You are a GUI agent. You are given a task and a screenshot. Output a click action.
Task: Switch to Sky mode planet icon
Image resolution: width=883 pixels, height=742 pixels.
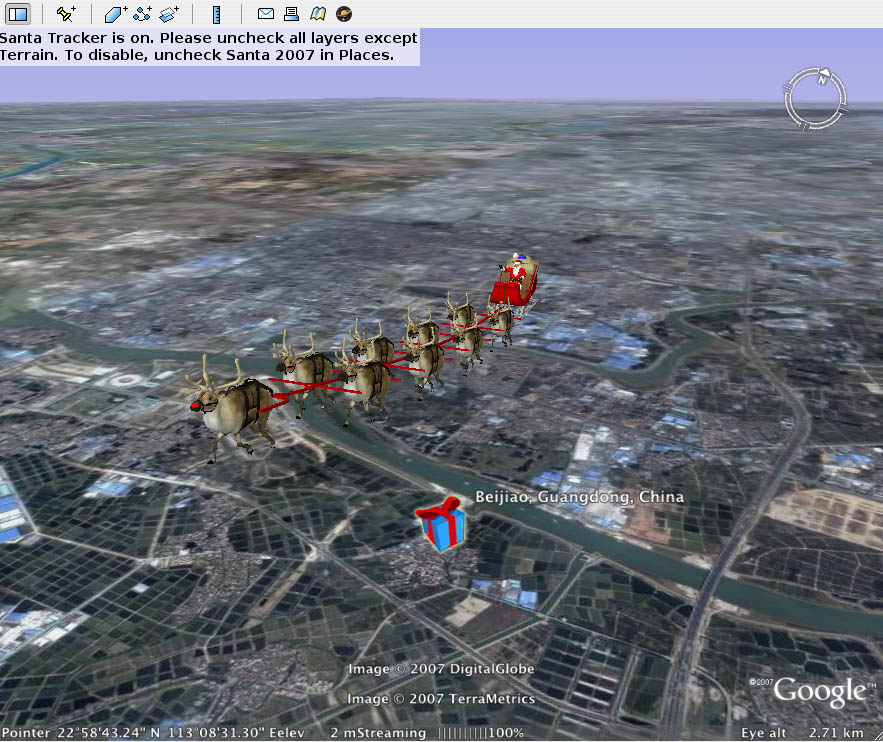click(x=344, y=14)
